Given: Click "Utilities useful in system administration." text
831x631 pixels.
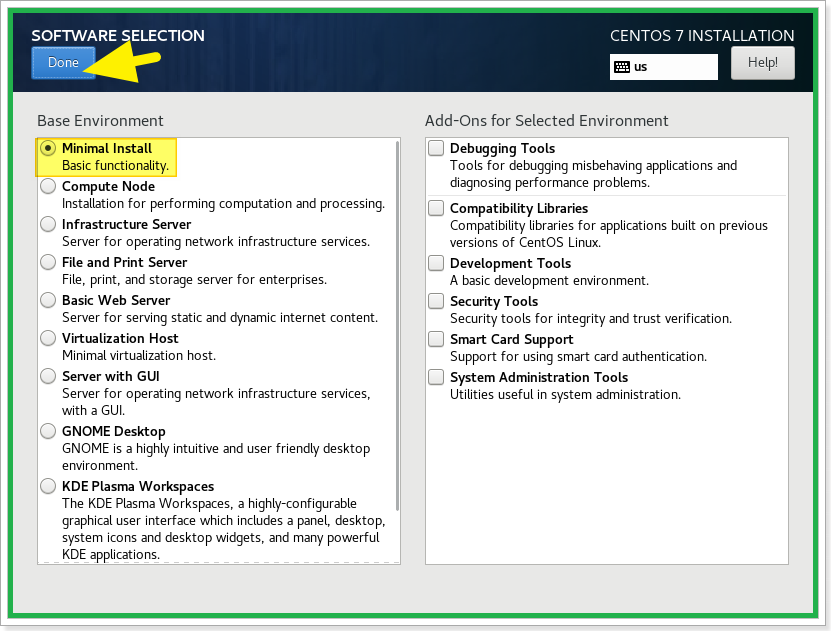Looking at the screenshot, I should tap(565, 395).
